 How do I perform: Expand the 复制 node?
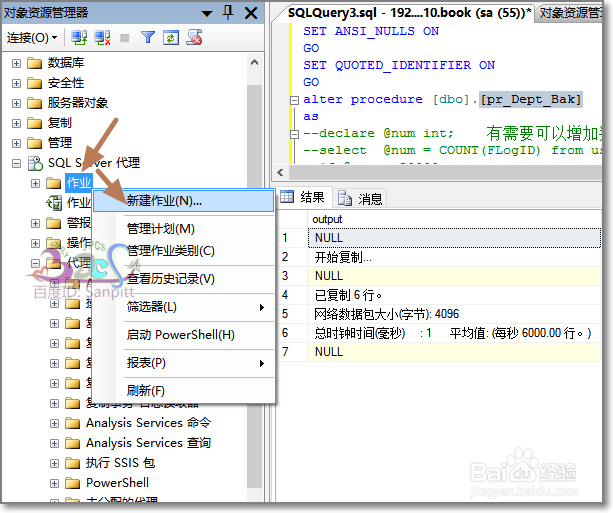click(x=16, y=123)
